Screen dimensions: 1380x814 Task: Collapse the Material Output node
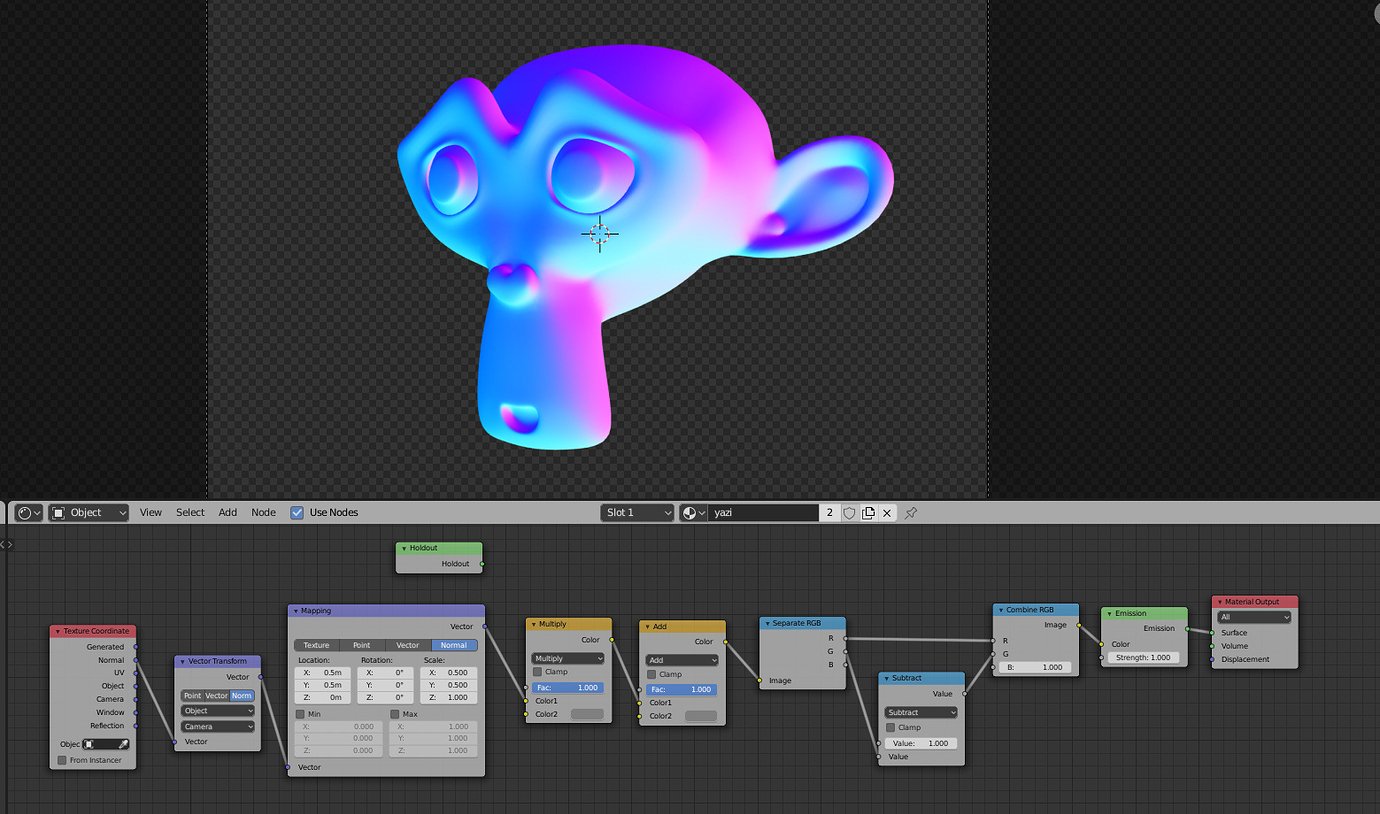pyautogui.click(x=1220, y=602)
